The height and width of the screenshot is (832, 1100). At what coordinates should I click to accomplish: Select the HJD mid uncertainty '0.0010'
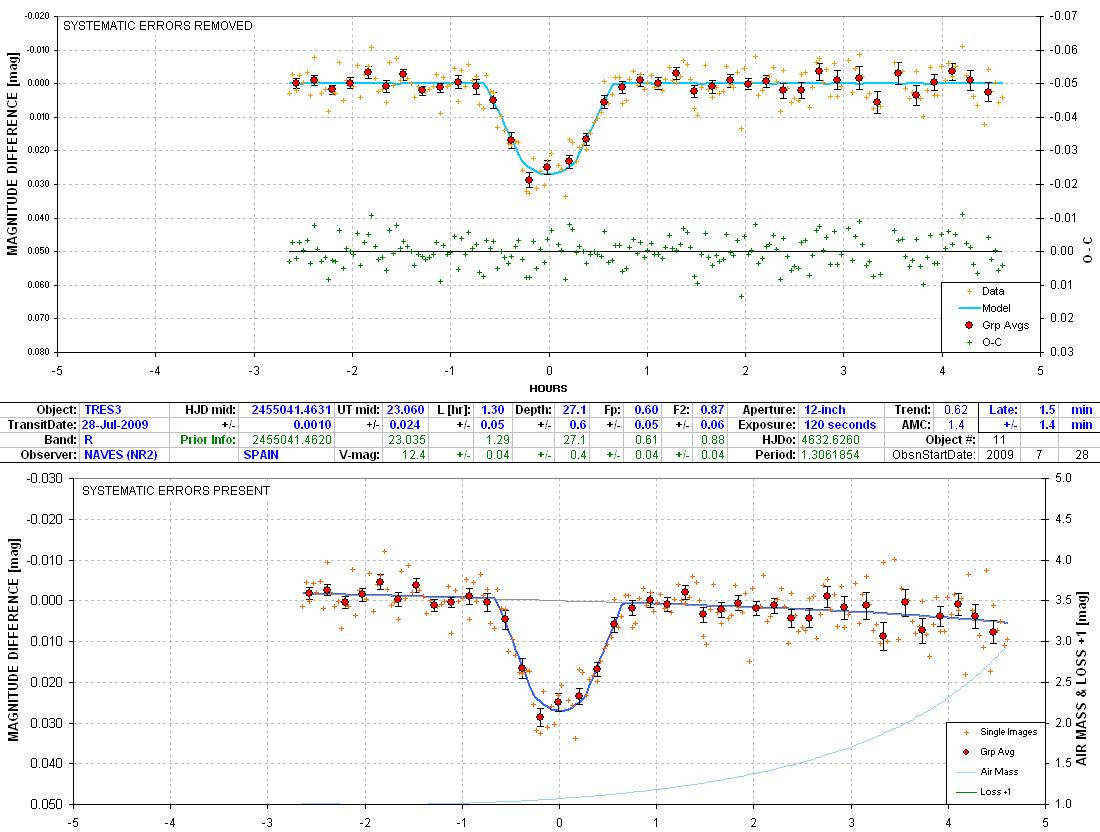click(x=312, y=424)
